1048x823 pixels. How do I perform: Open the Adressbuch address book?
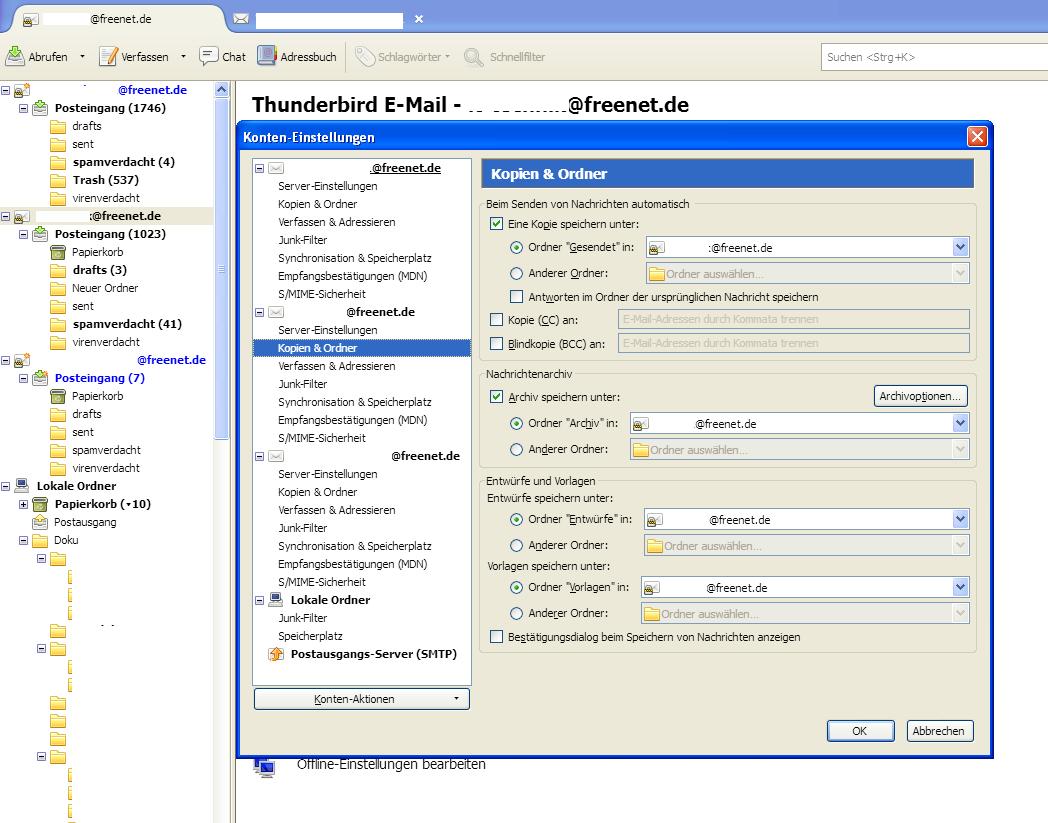coord(297,56)
